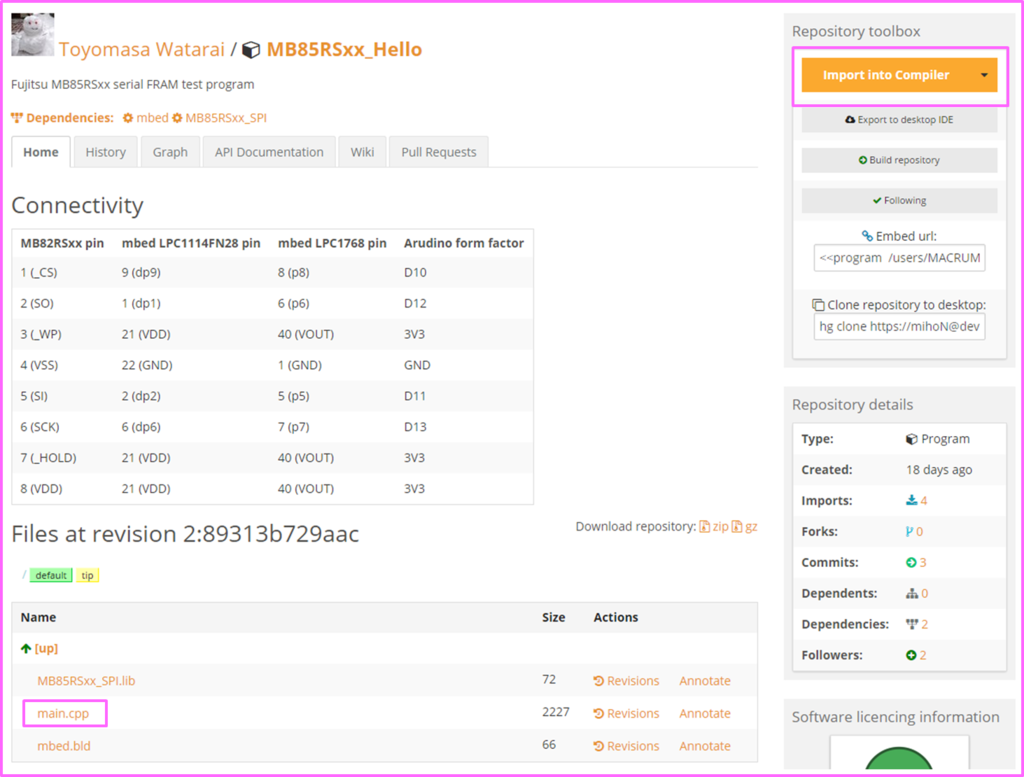Click Export to desktop IDE button
Viewport: 1024px width, 777px height.
pos(899,120)
